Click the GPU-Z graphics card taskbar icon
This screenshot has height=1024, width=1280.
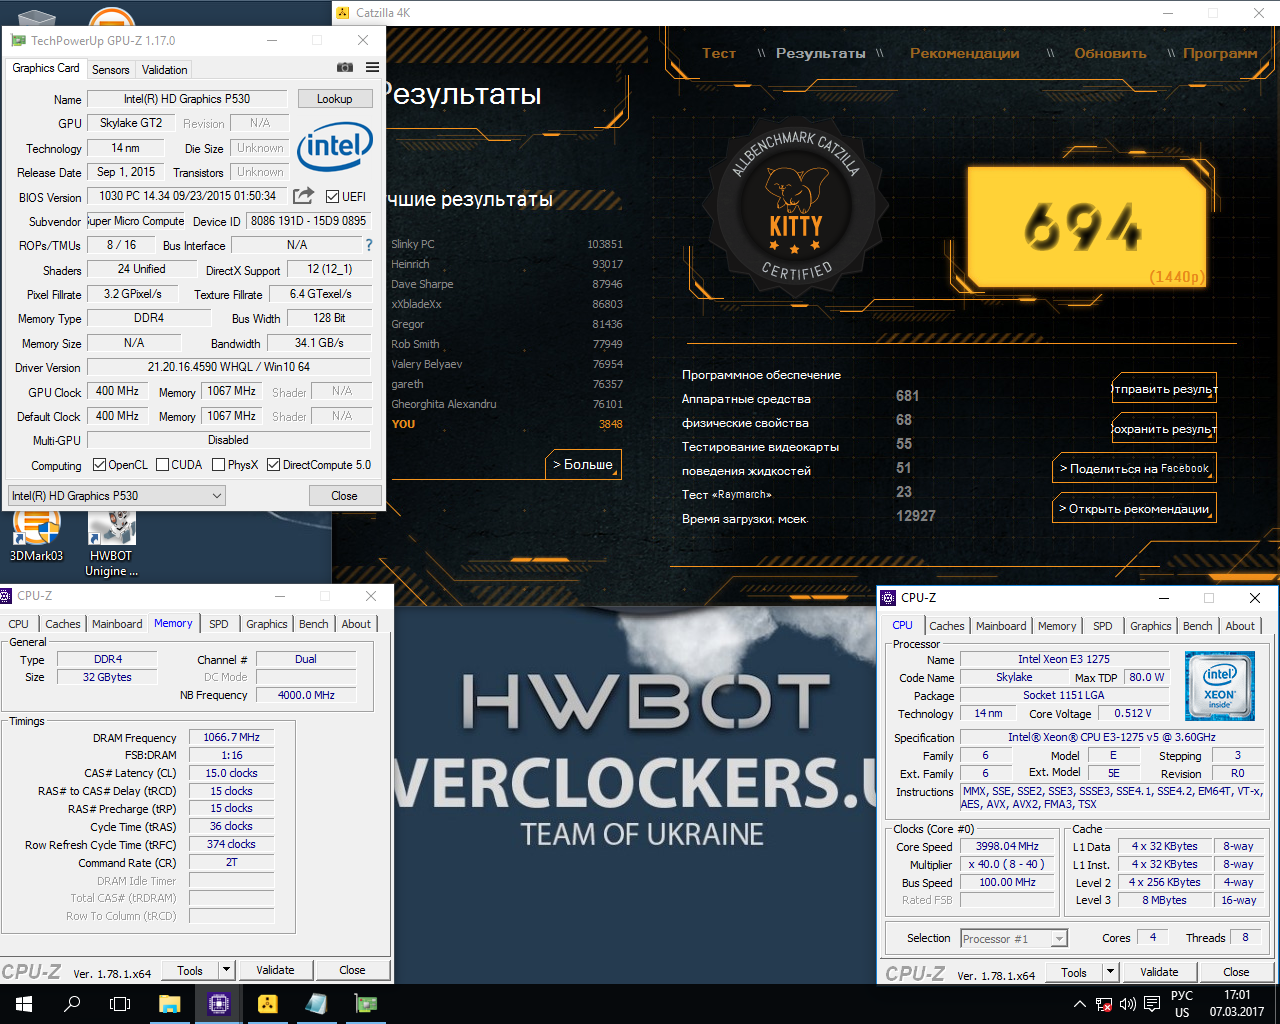pos(366,1004)
